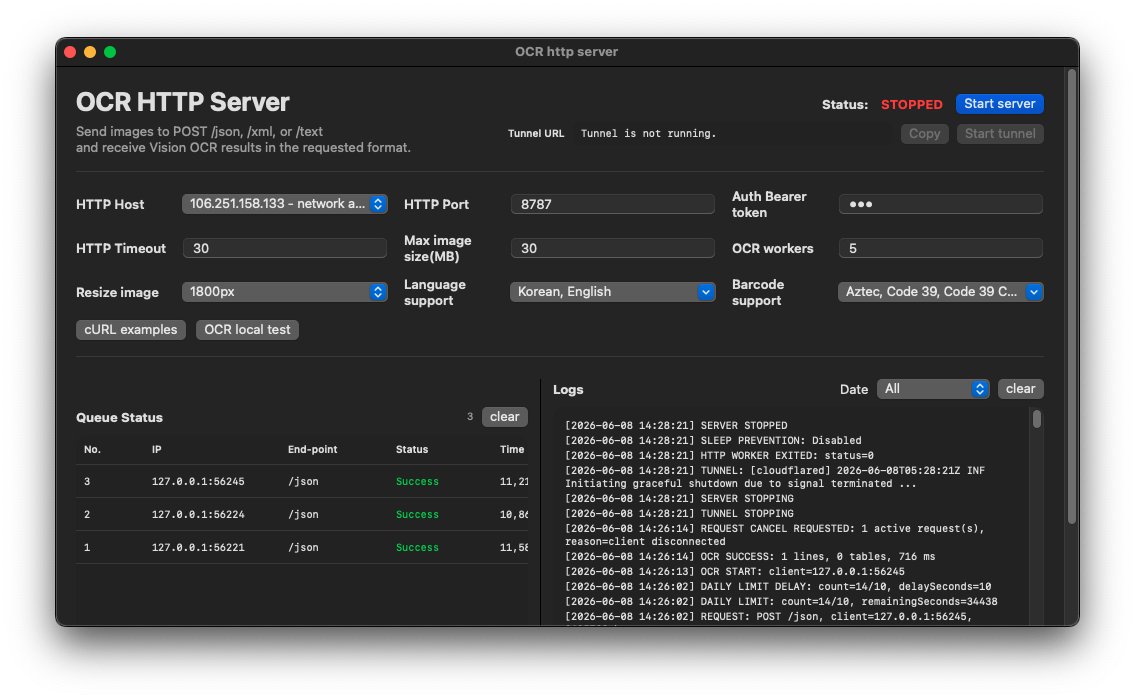This screenshot has height=700, width=1135.
Task: Click the Status column header
Action: pos(412,450)
